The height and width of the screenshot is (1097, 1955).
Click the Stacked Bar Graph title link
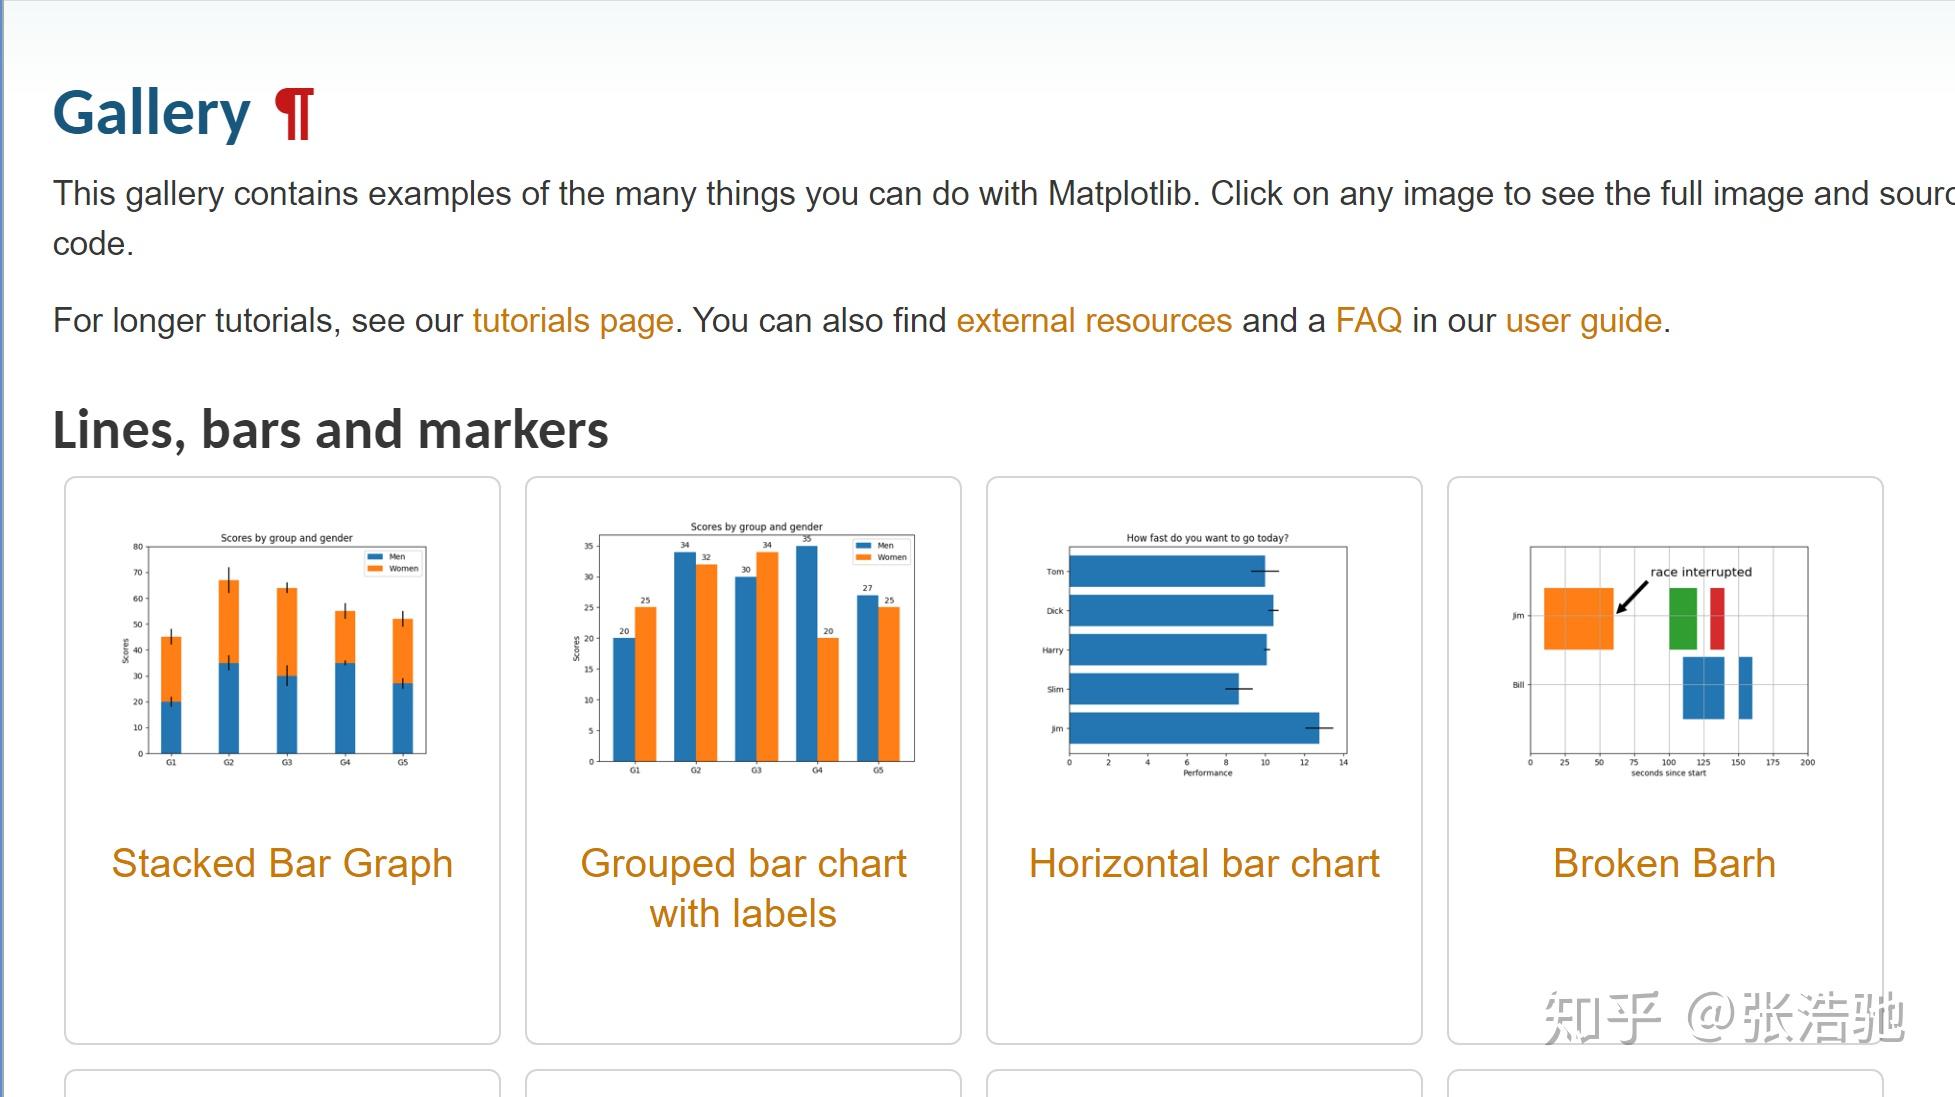click(x=282, y=864)
